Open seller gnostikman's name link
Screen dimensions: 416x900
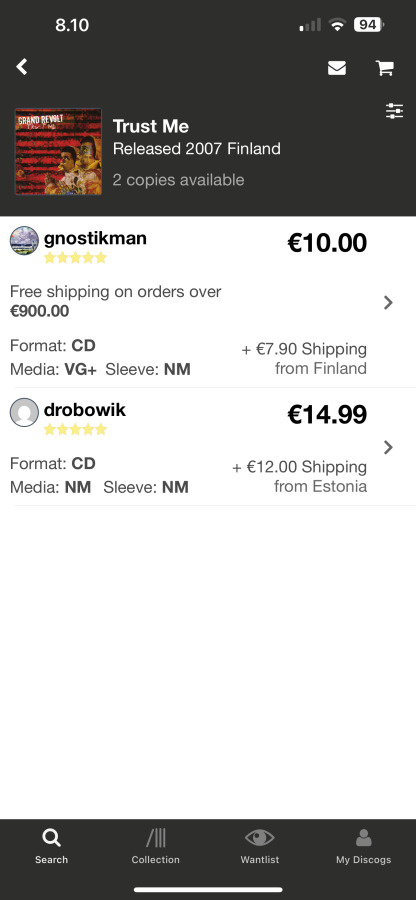coord(95,238)
